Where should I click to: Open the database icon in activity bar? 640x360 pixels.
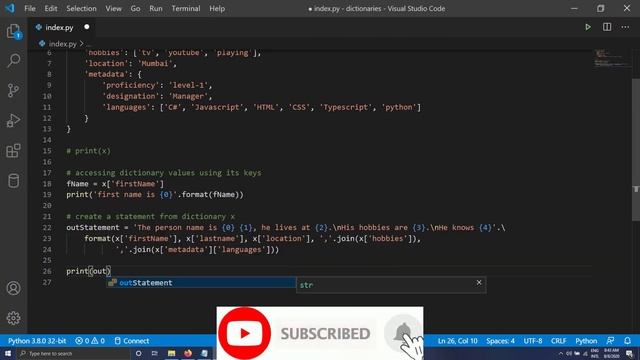click(x=13, y=181)
